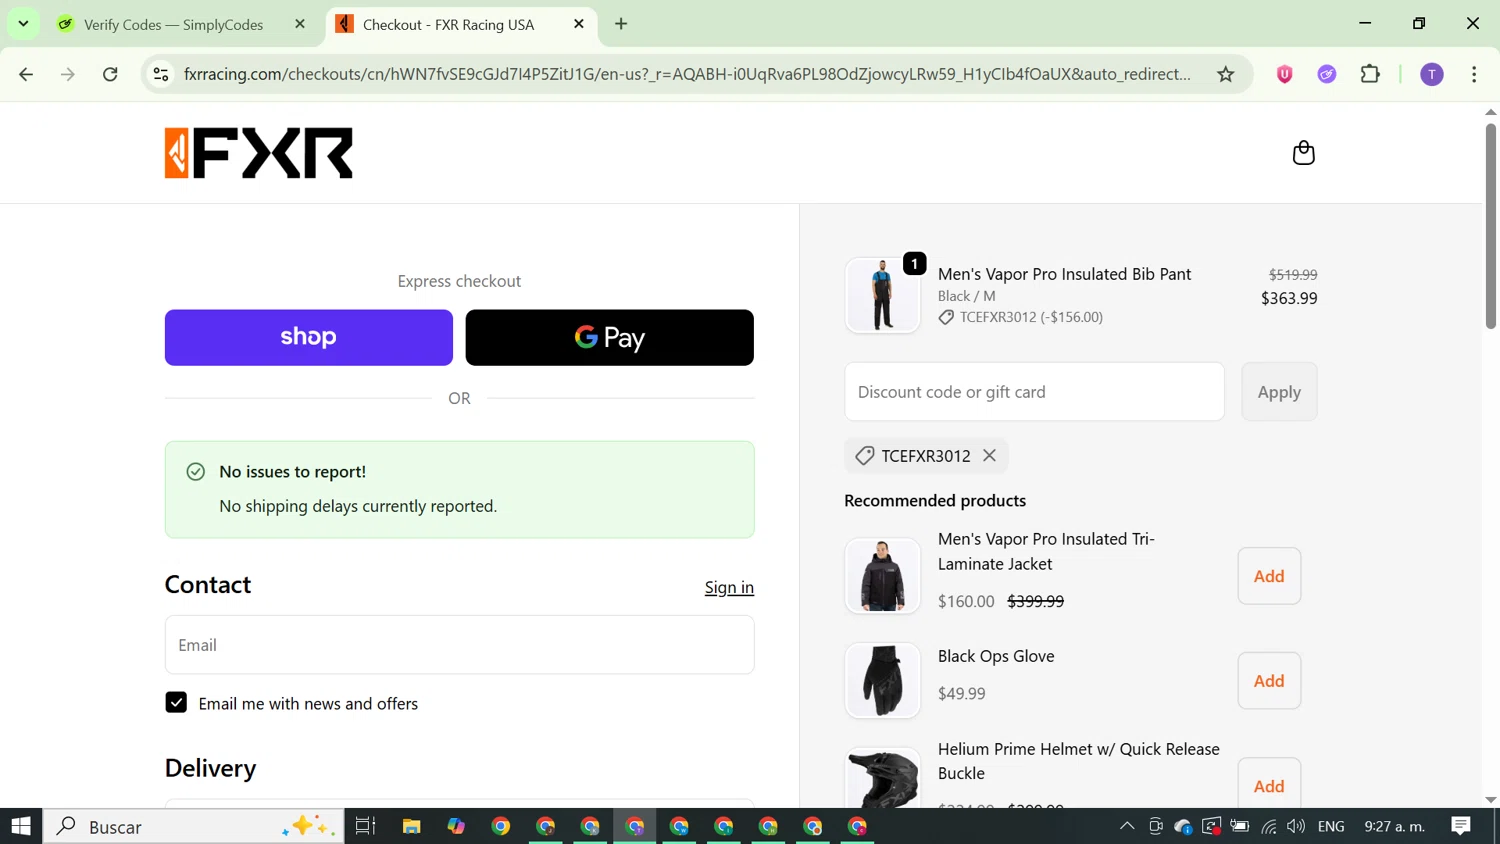
Task: Add Men's Vapor Pro Tri-Laminate Jacket
Action: (1269, 576)
